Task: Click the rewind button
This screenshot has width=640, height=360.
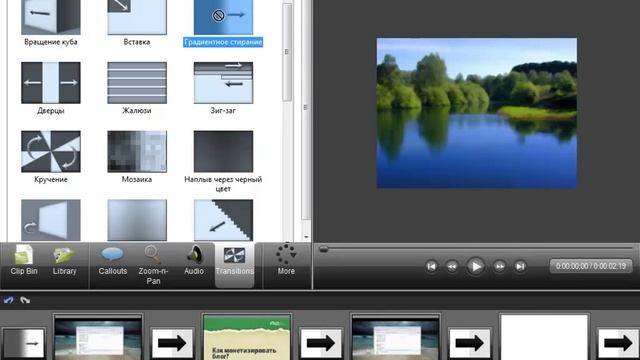Action: click(x=452, y=267)
